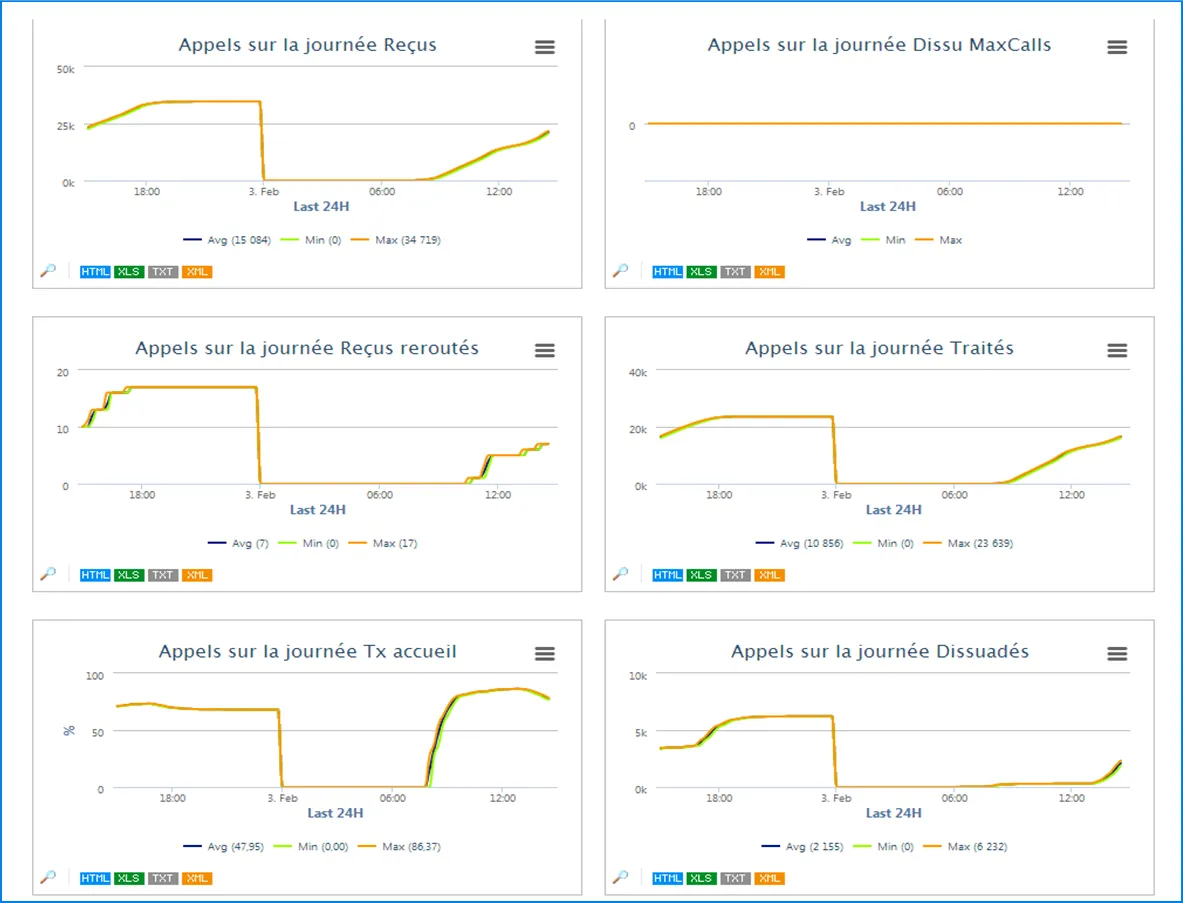Export Dissuadés chart as XML

tap(769, 878)
